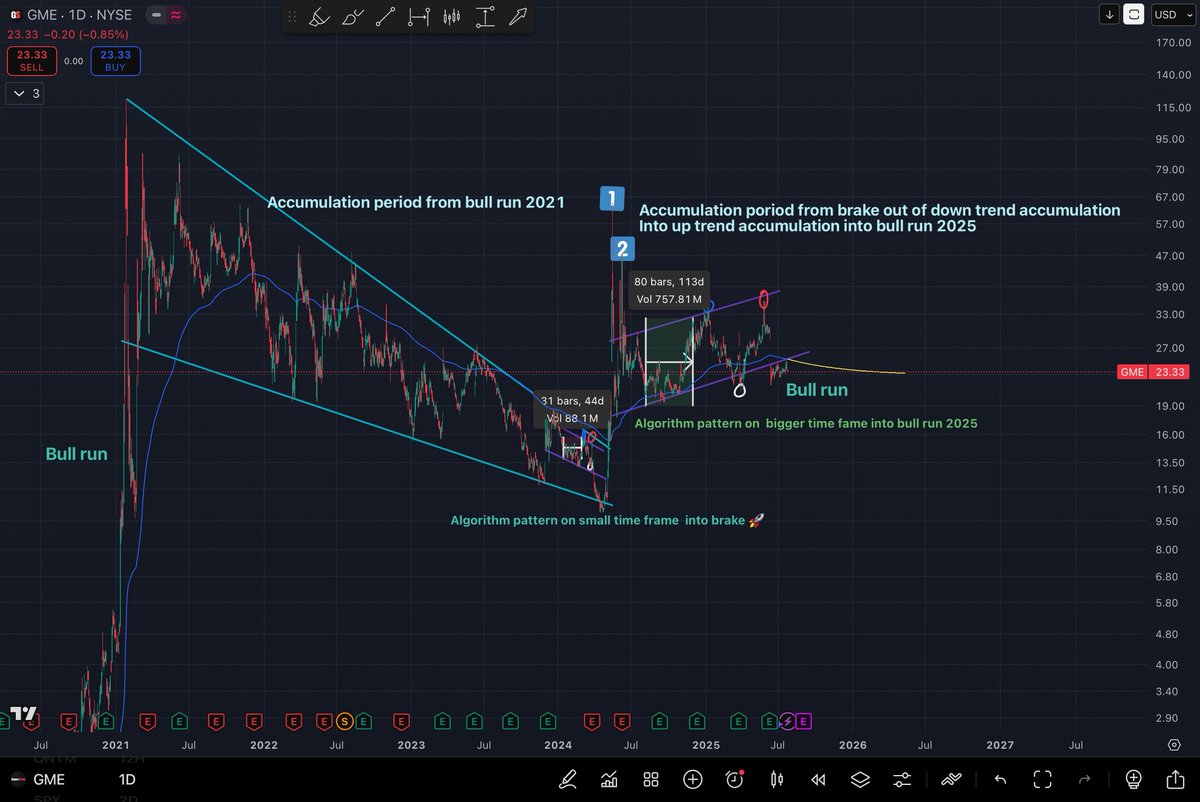The height and width of the screenshot is (802, 1200).
Task: Select the '31 bars, 44d' measurement label
Action: 573,409
